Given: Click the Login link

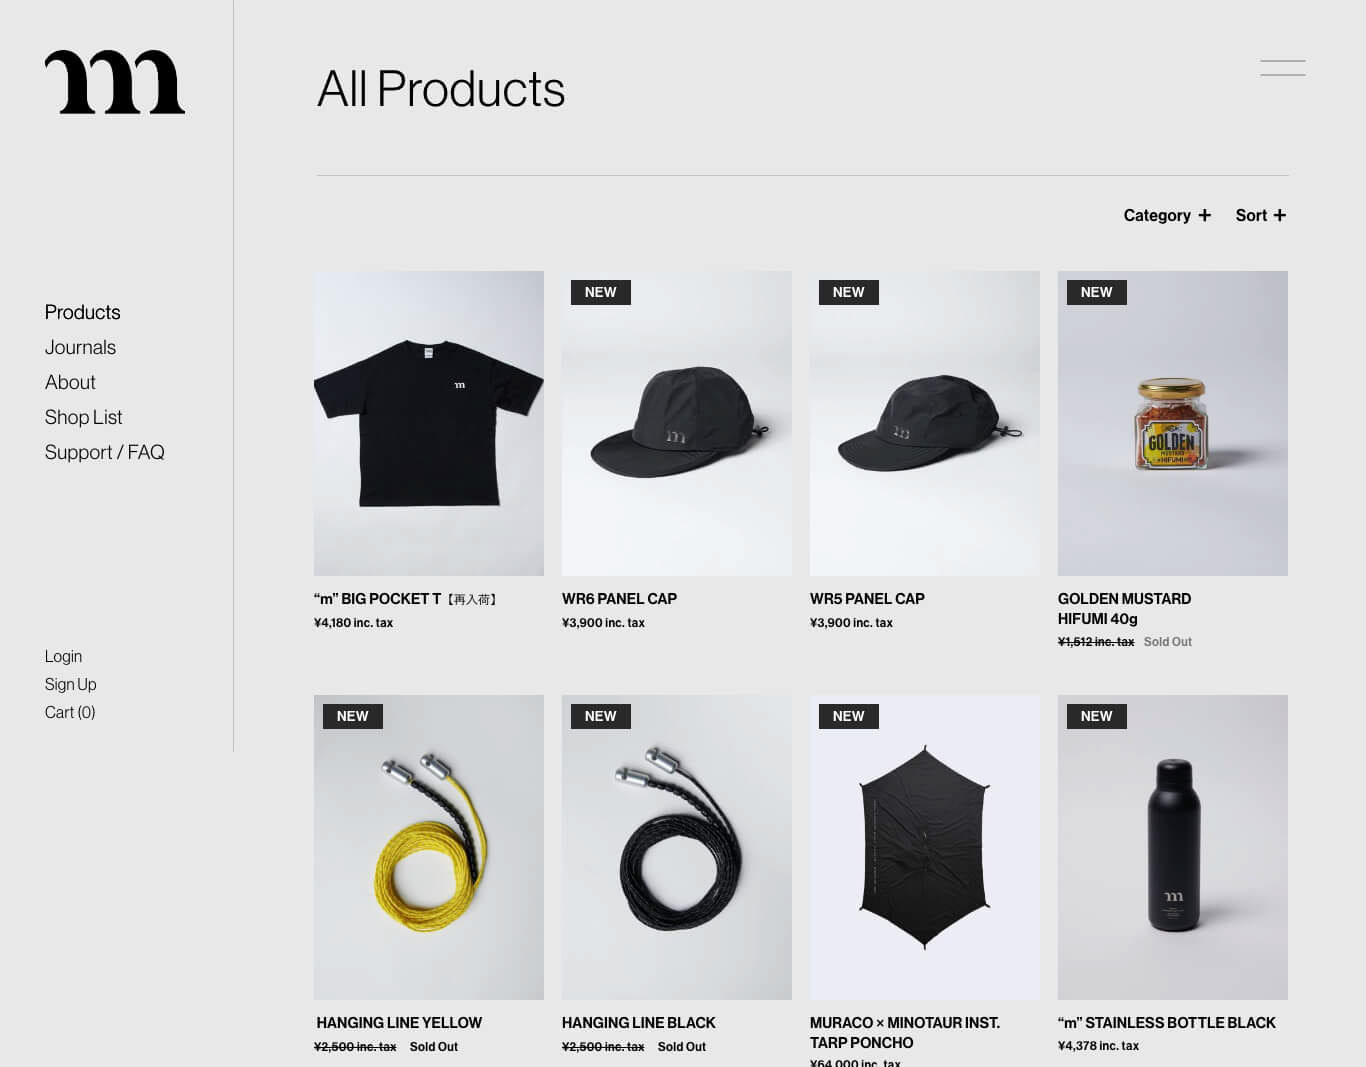Looking at the screenshot, I should coord(63,656).
